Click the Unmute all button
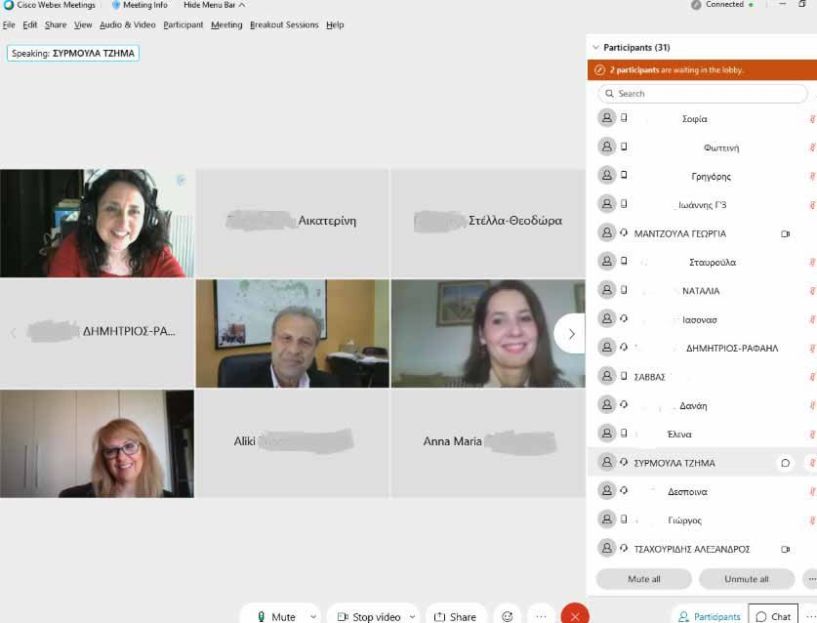Image resolution: width=817 pixels, height=623 pixels. (x=746, y=579)
